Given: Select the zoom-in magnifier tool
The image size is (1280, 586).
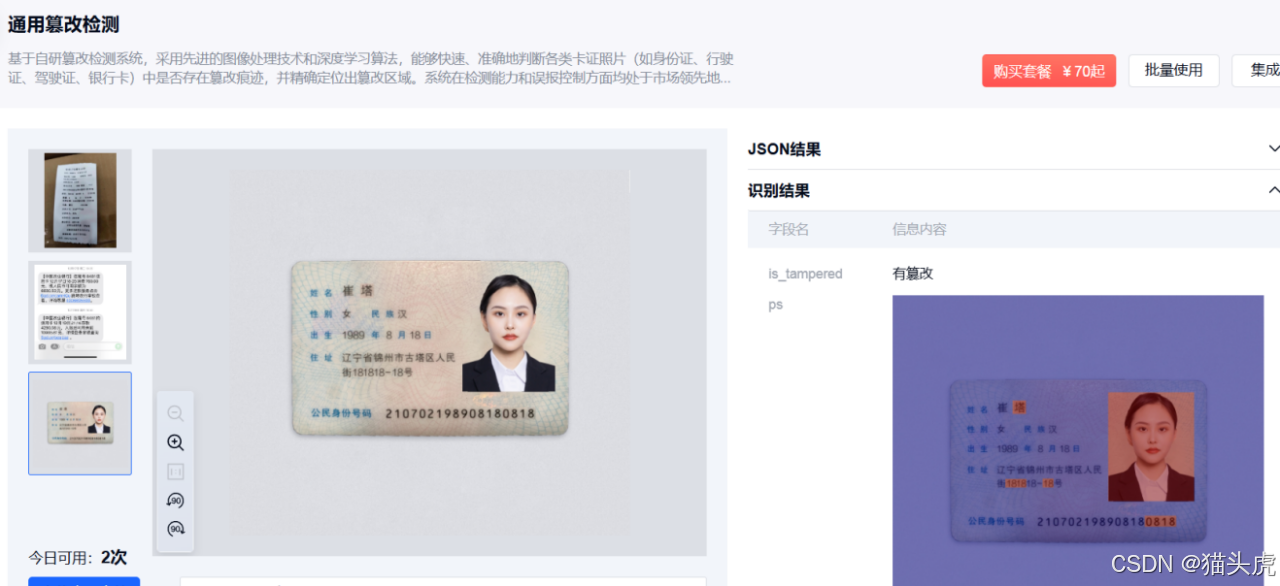Looking at the screenshot, I should pyautogui.click(x=175, y=442).
